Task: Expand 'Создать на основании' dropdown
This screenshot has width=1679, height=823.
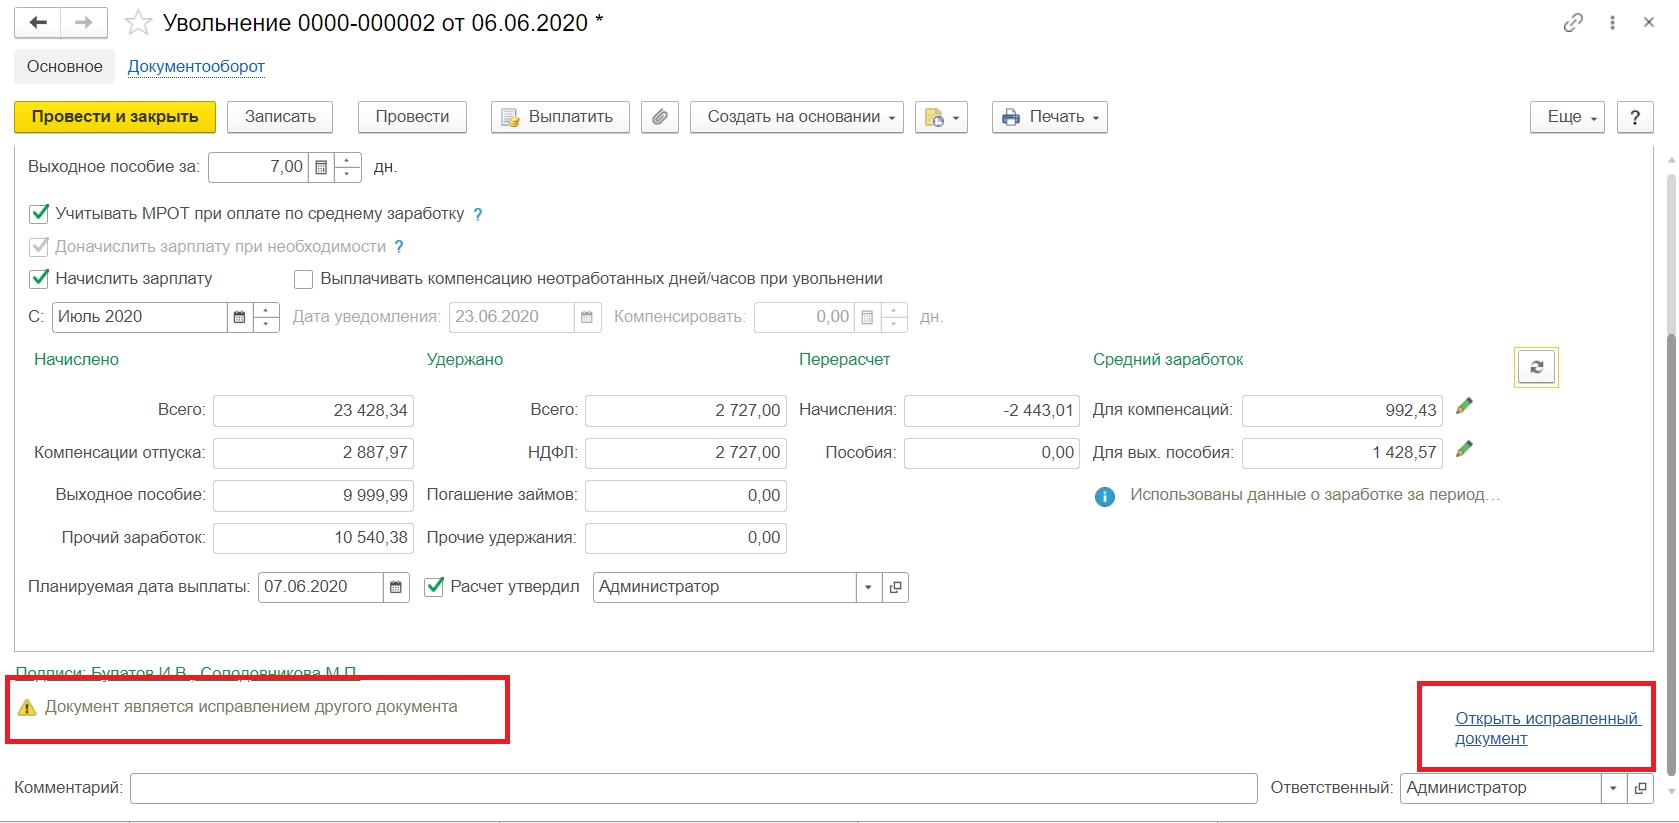Action: coord(797,117)
